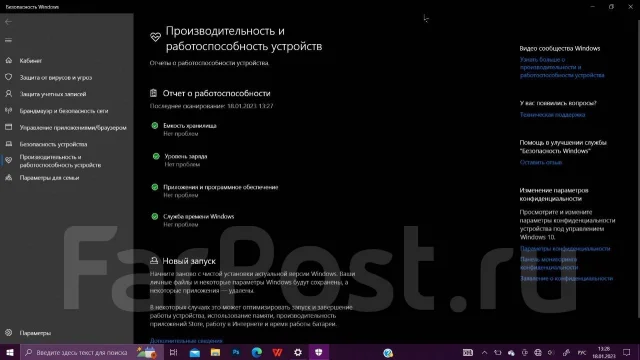Click green check next to Уровень заряда
Screen dimensions: 640x360
point(156,156)
